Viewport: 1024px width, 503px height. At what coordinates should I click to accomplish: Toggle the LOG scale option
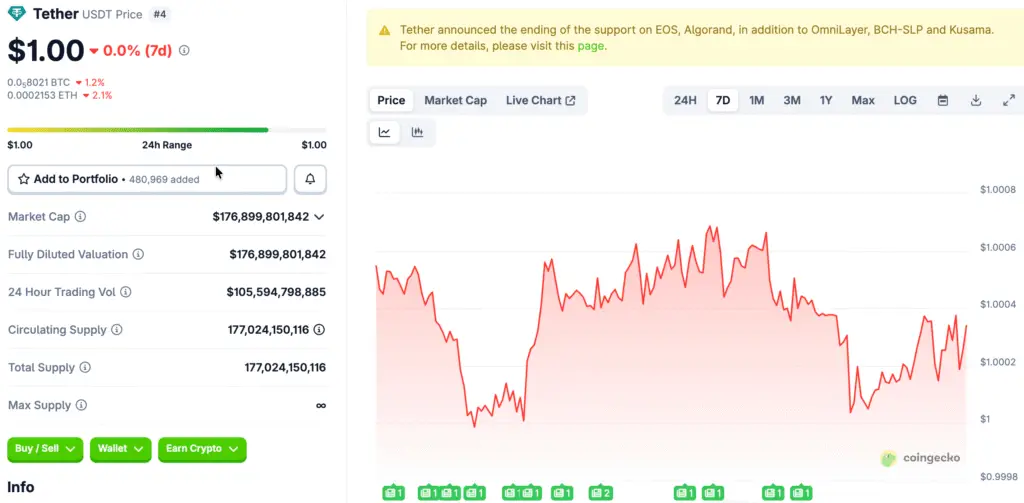(x=904, y=100)
